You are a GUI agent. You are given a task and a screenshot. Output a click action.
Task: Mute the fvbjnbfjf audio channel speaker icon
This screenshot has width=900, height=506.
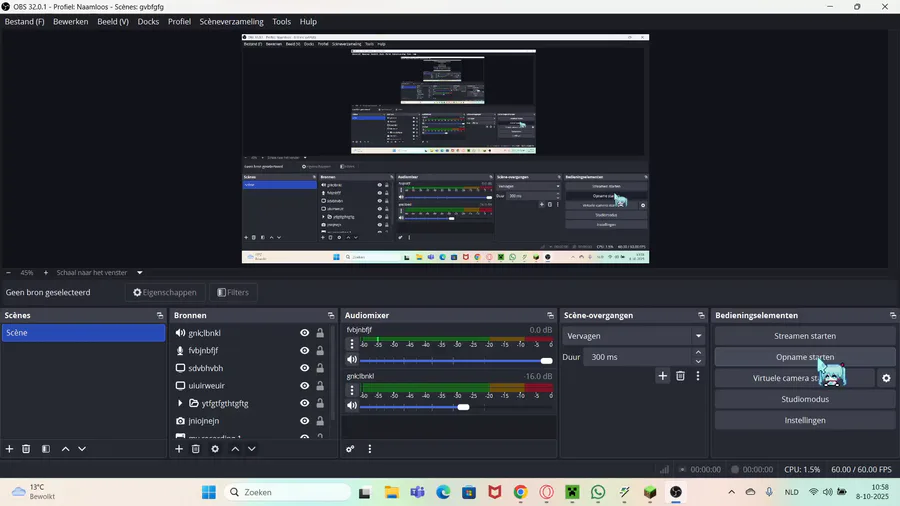coord(352,360)
